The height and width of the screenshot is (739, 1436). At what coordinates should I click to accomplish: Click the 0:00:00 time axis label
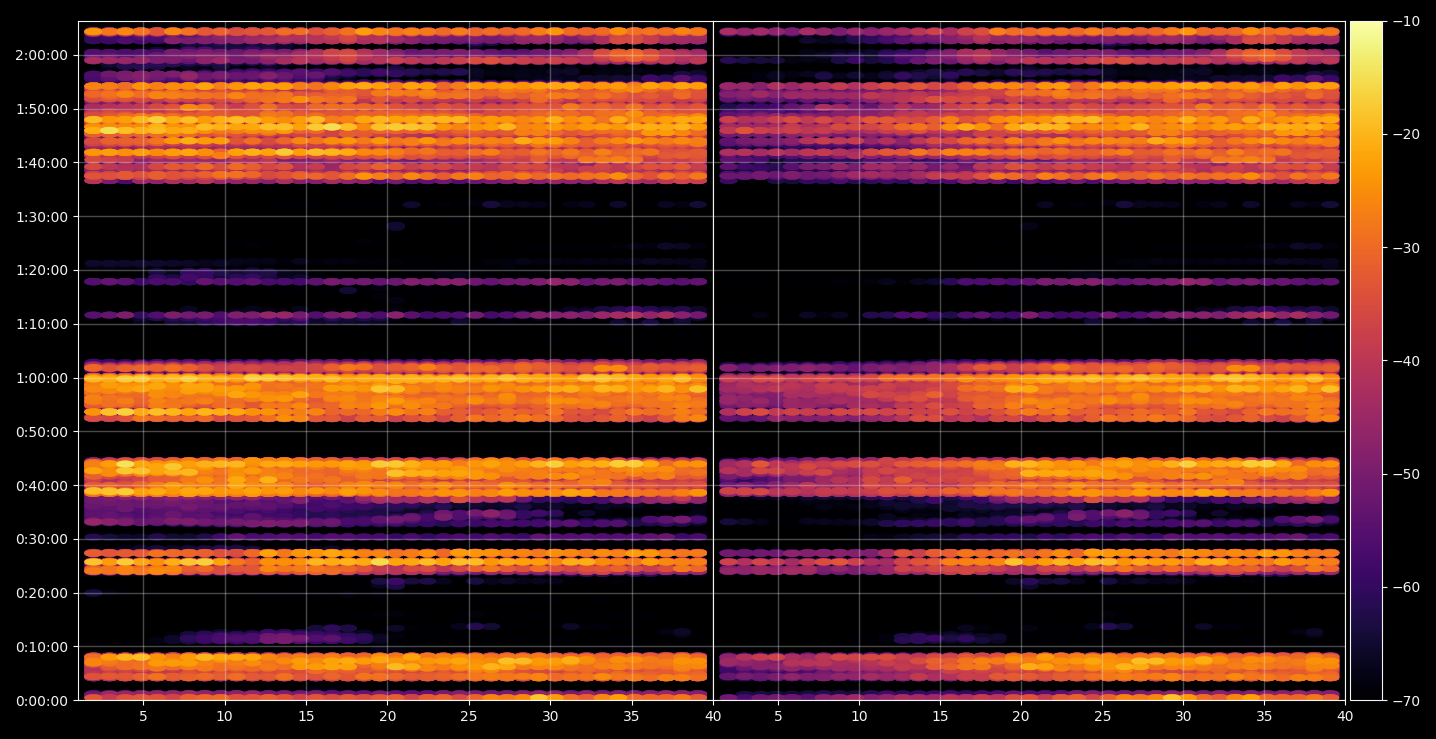point(41,700)
